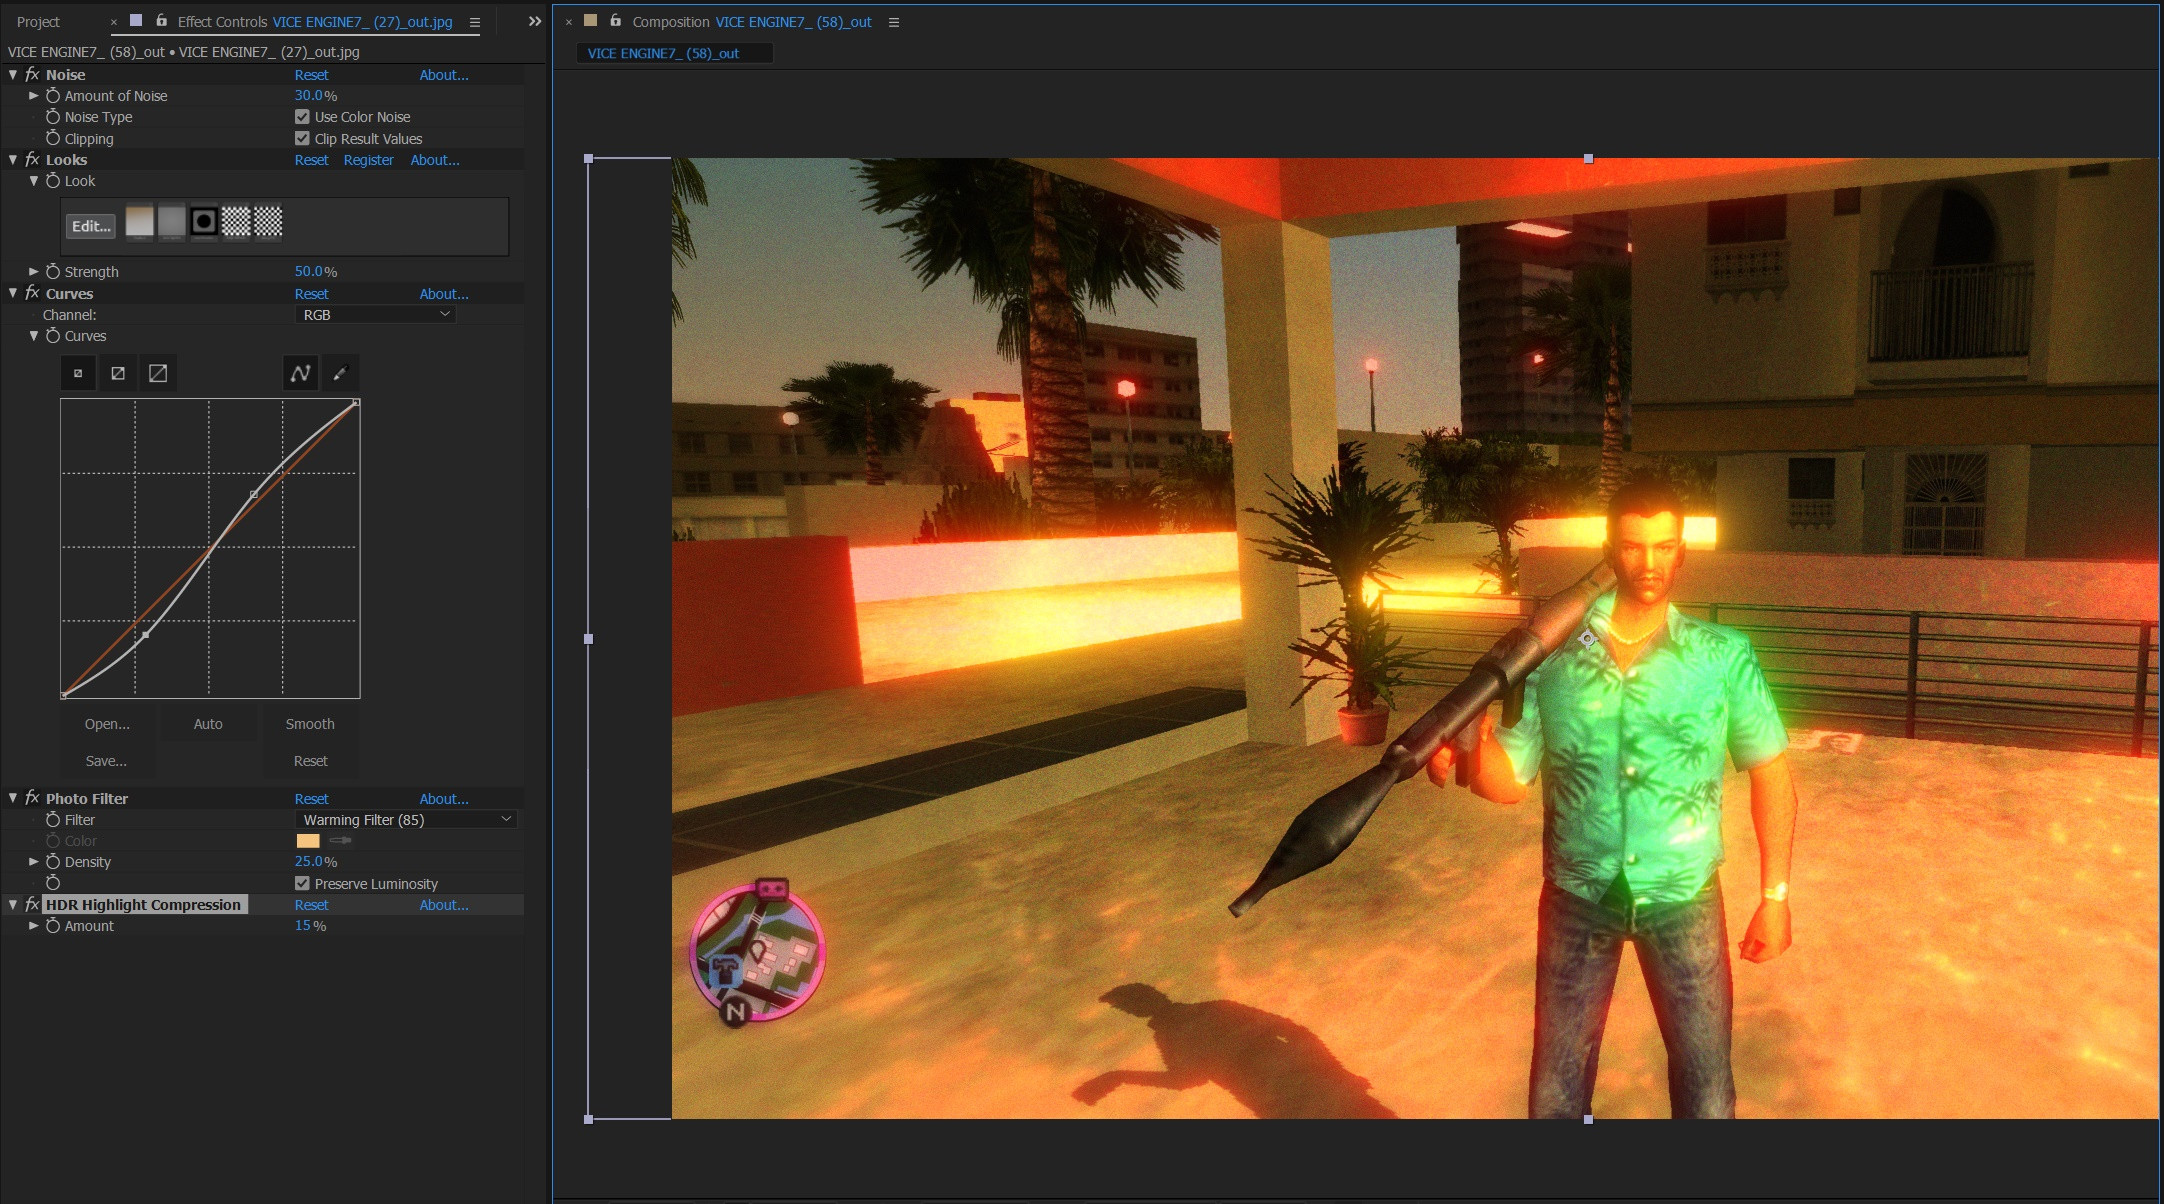
Task: Expand Amount of Noise slider
Action: tap(33, 96)
